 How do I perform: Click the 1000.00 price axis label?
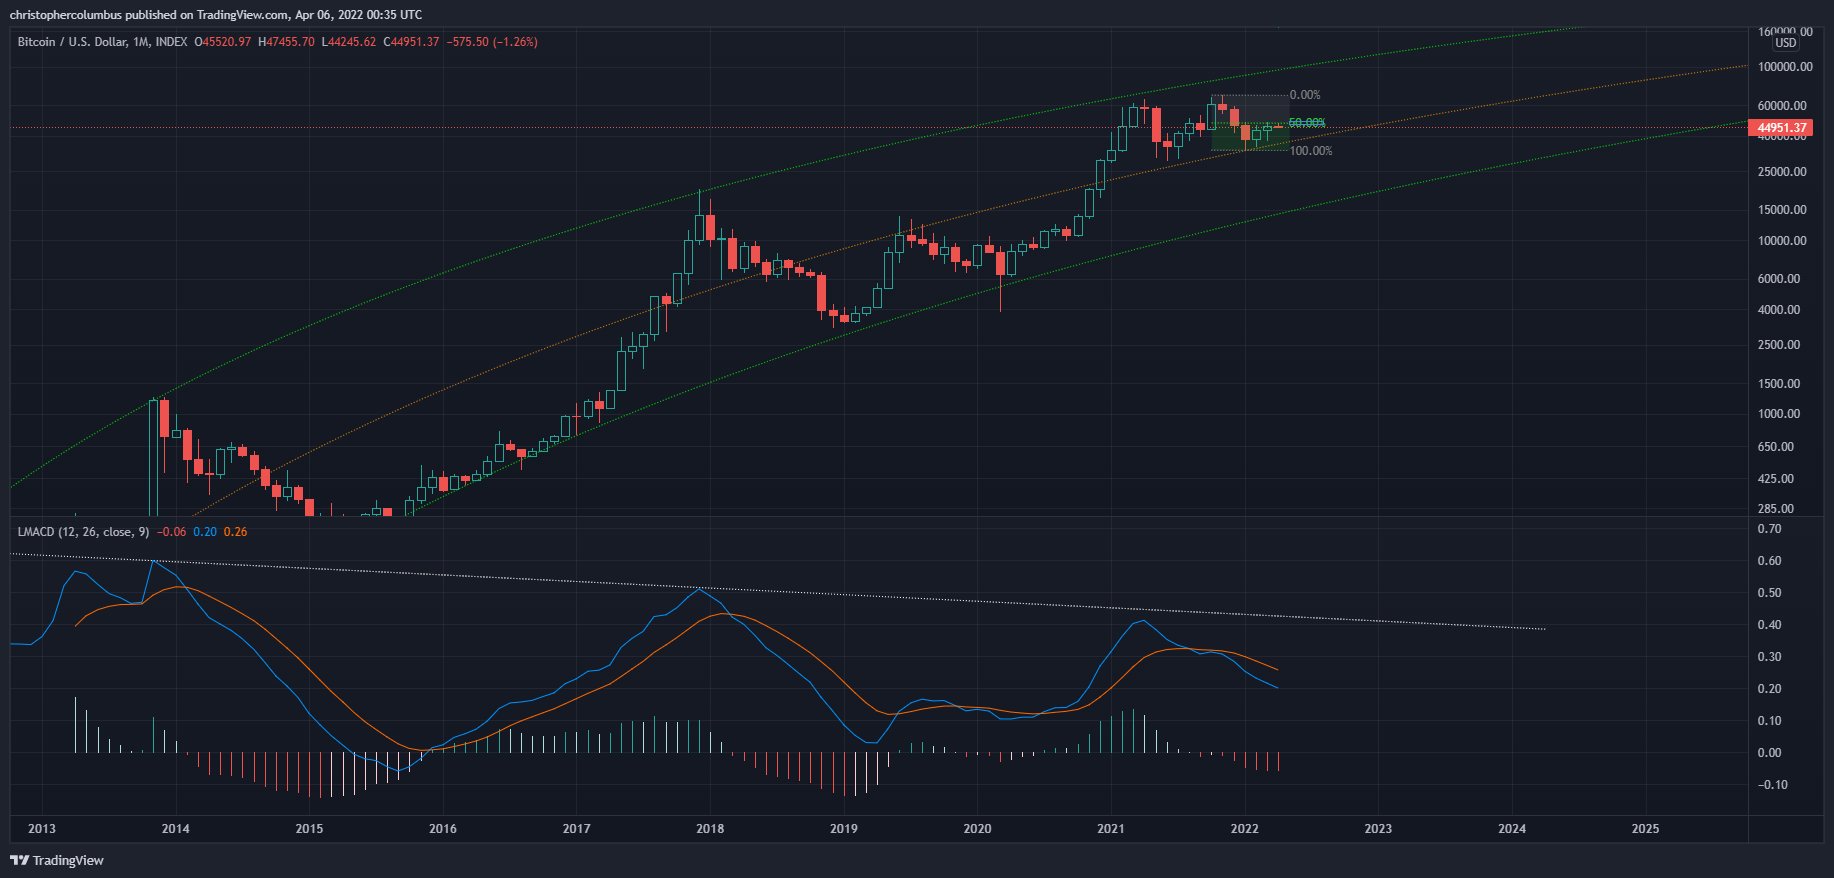(x=1779, y=414)
